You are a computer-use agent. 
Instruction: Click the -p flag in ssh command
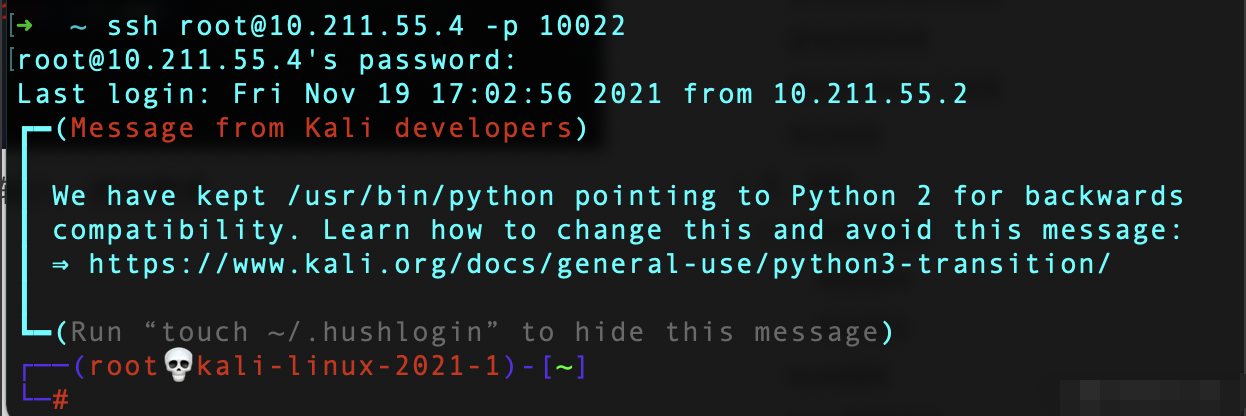(500, 27)
